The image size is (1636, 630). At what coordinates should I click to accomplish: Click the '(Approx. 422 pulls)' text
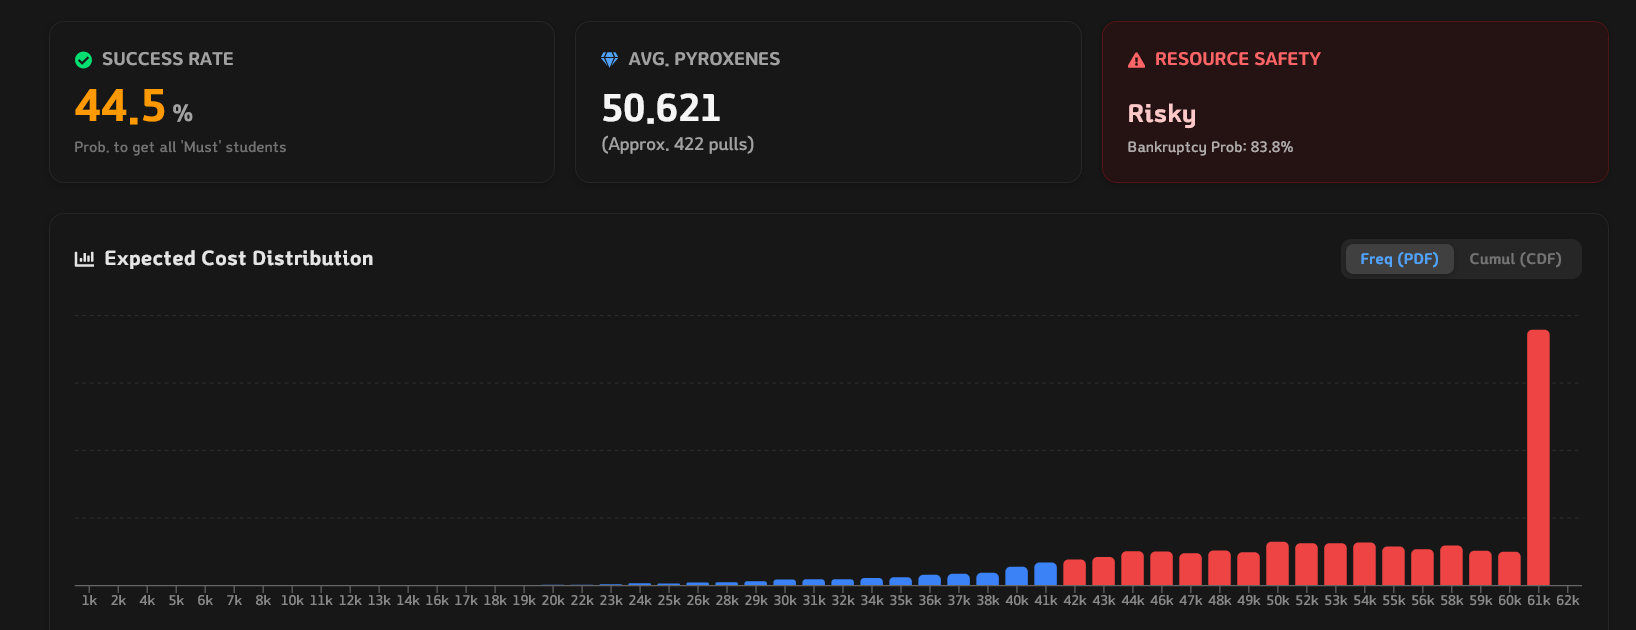(x=678, y=144)
